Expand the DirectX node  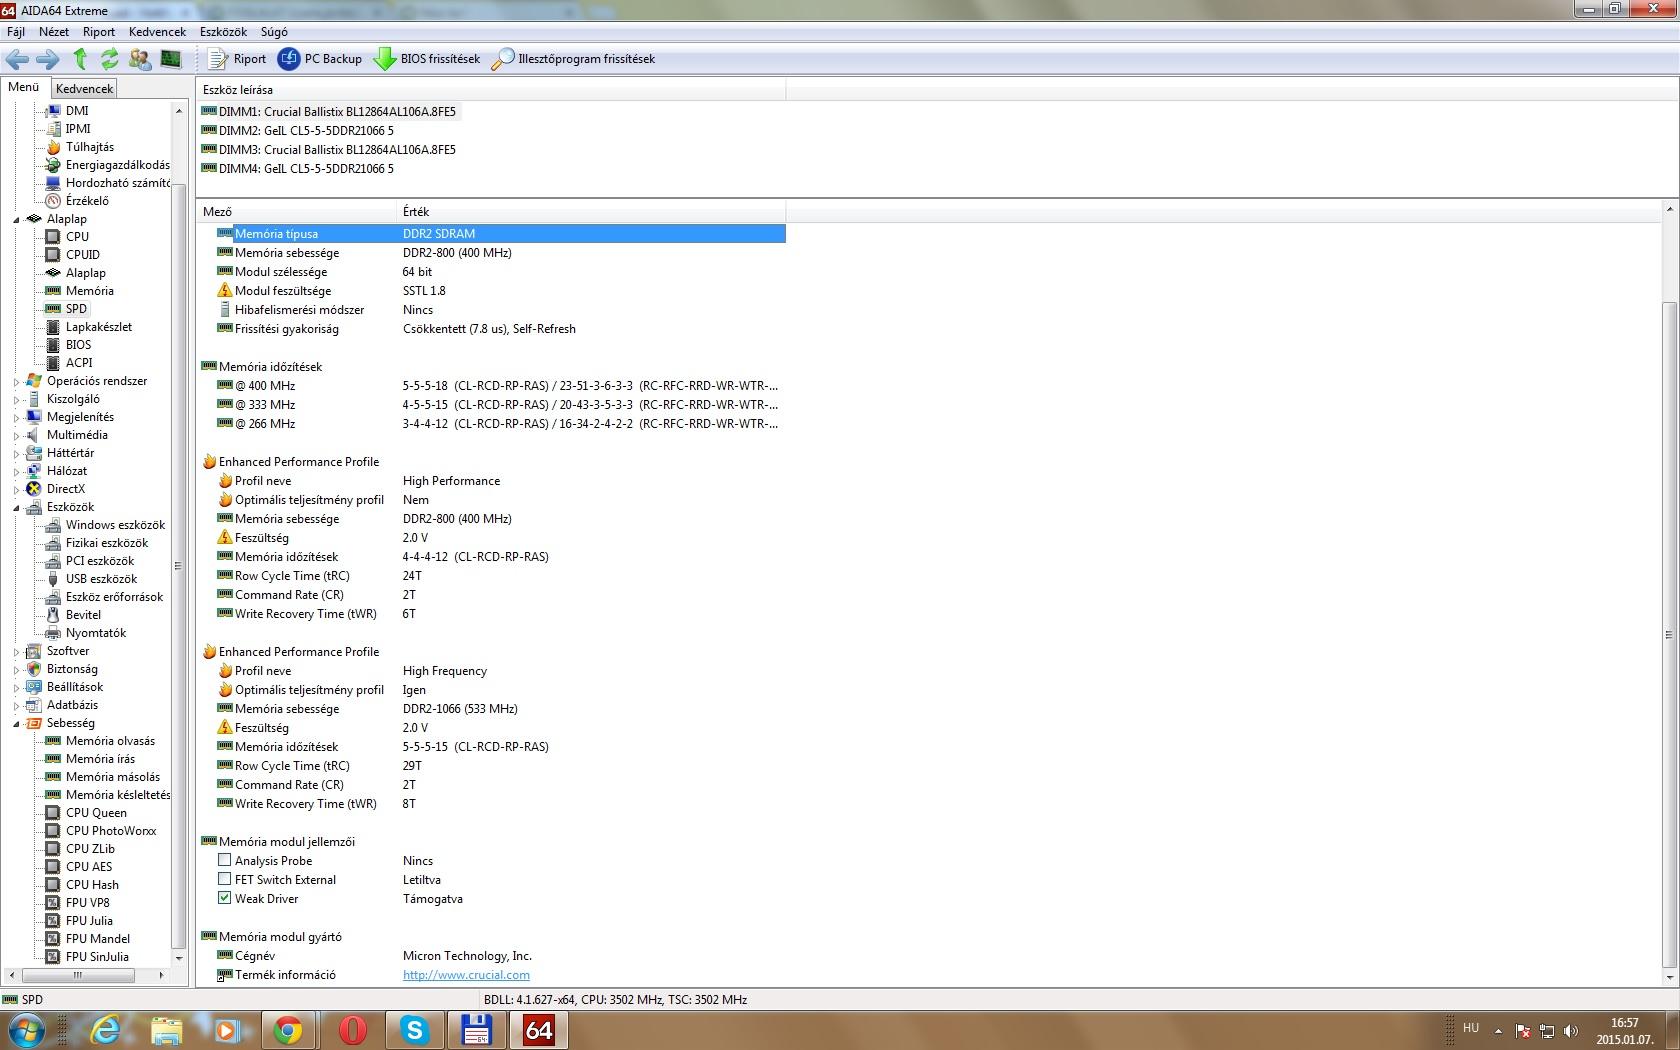(x=16, y=489)
